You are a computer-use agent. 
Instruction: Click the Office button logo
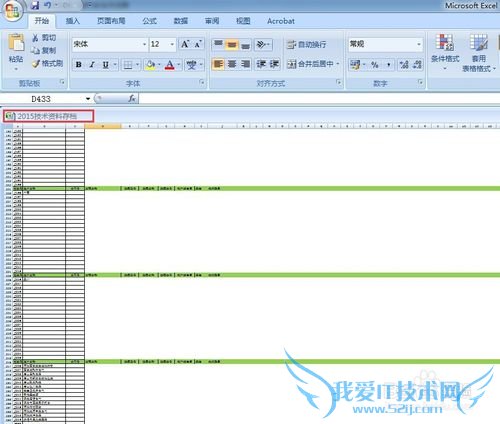(12, 11)
